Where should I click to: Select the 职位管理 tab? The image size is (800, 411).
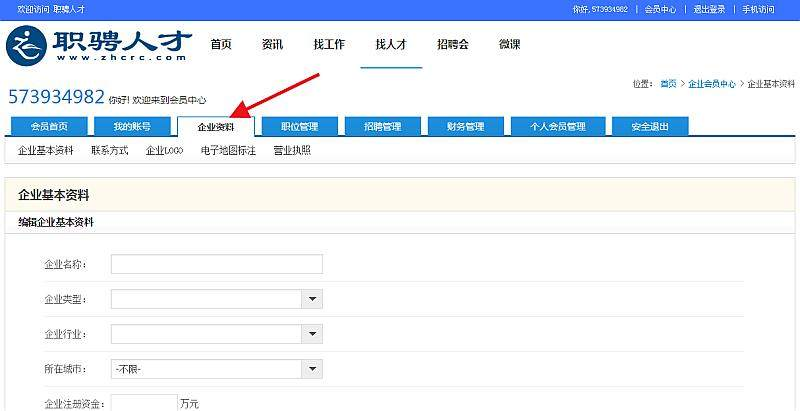(x=299, y=127)
